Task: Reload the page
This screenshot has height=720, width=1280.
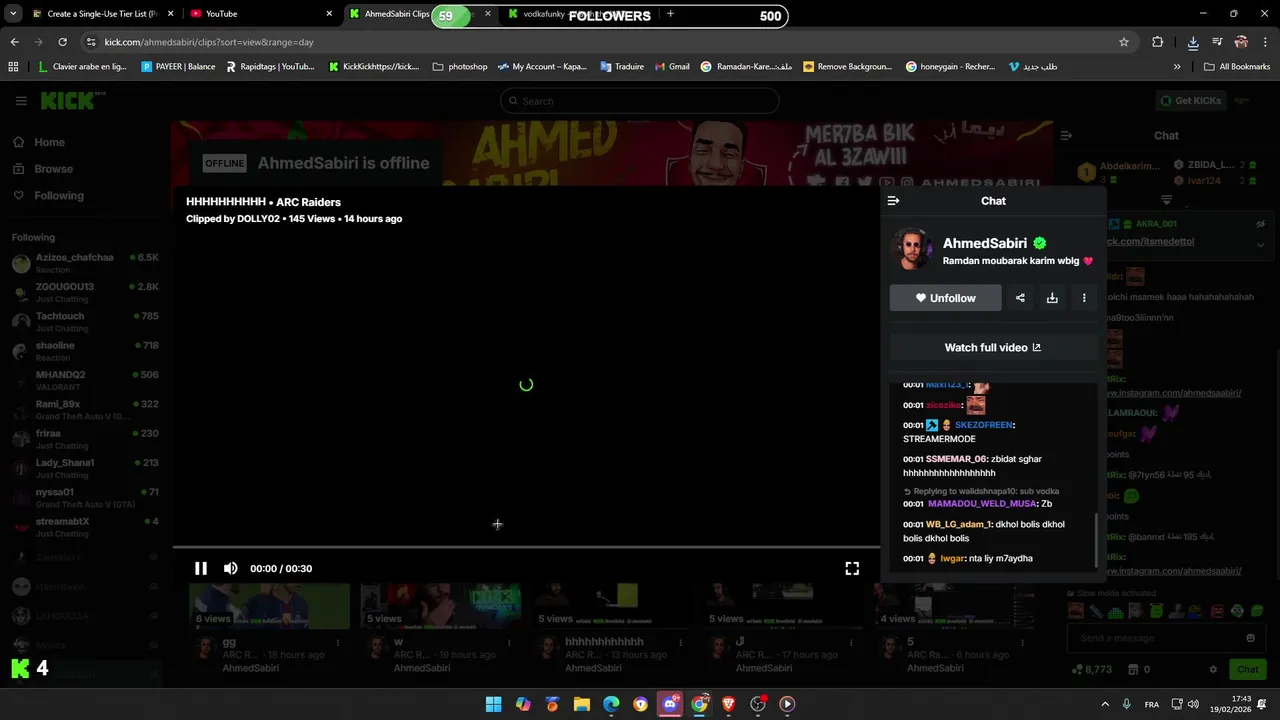Action: (62, 42)
